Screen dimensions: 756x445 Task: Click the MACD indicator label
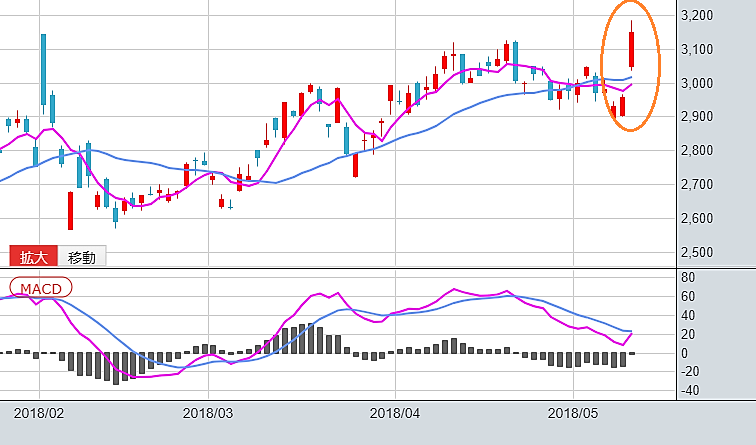click(41, 288)
